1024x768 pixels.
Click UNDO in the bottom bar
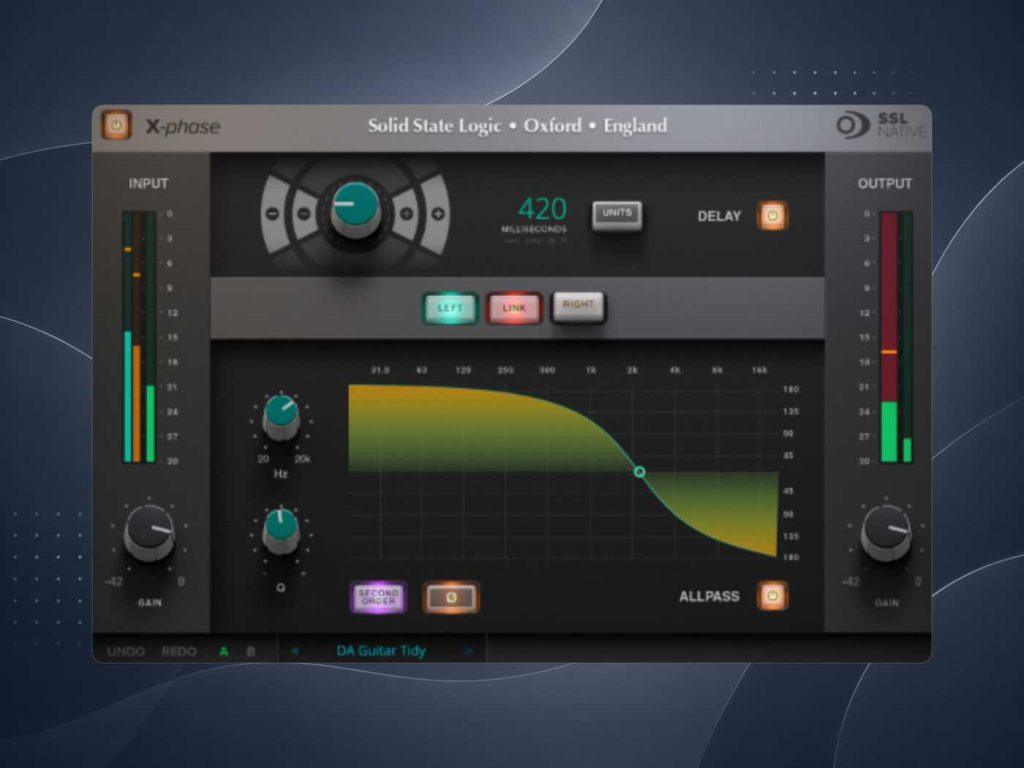pos(125,651)
